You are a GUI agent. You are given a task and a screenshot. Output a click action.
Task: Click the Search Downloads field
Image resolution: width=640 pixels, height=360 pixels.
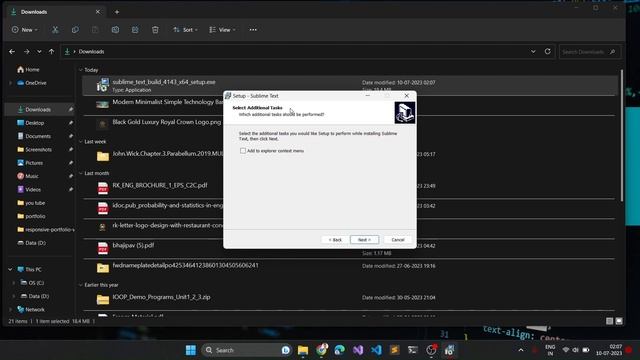(x=589, y=52)
